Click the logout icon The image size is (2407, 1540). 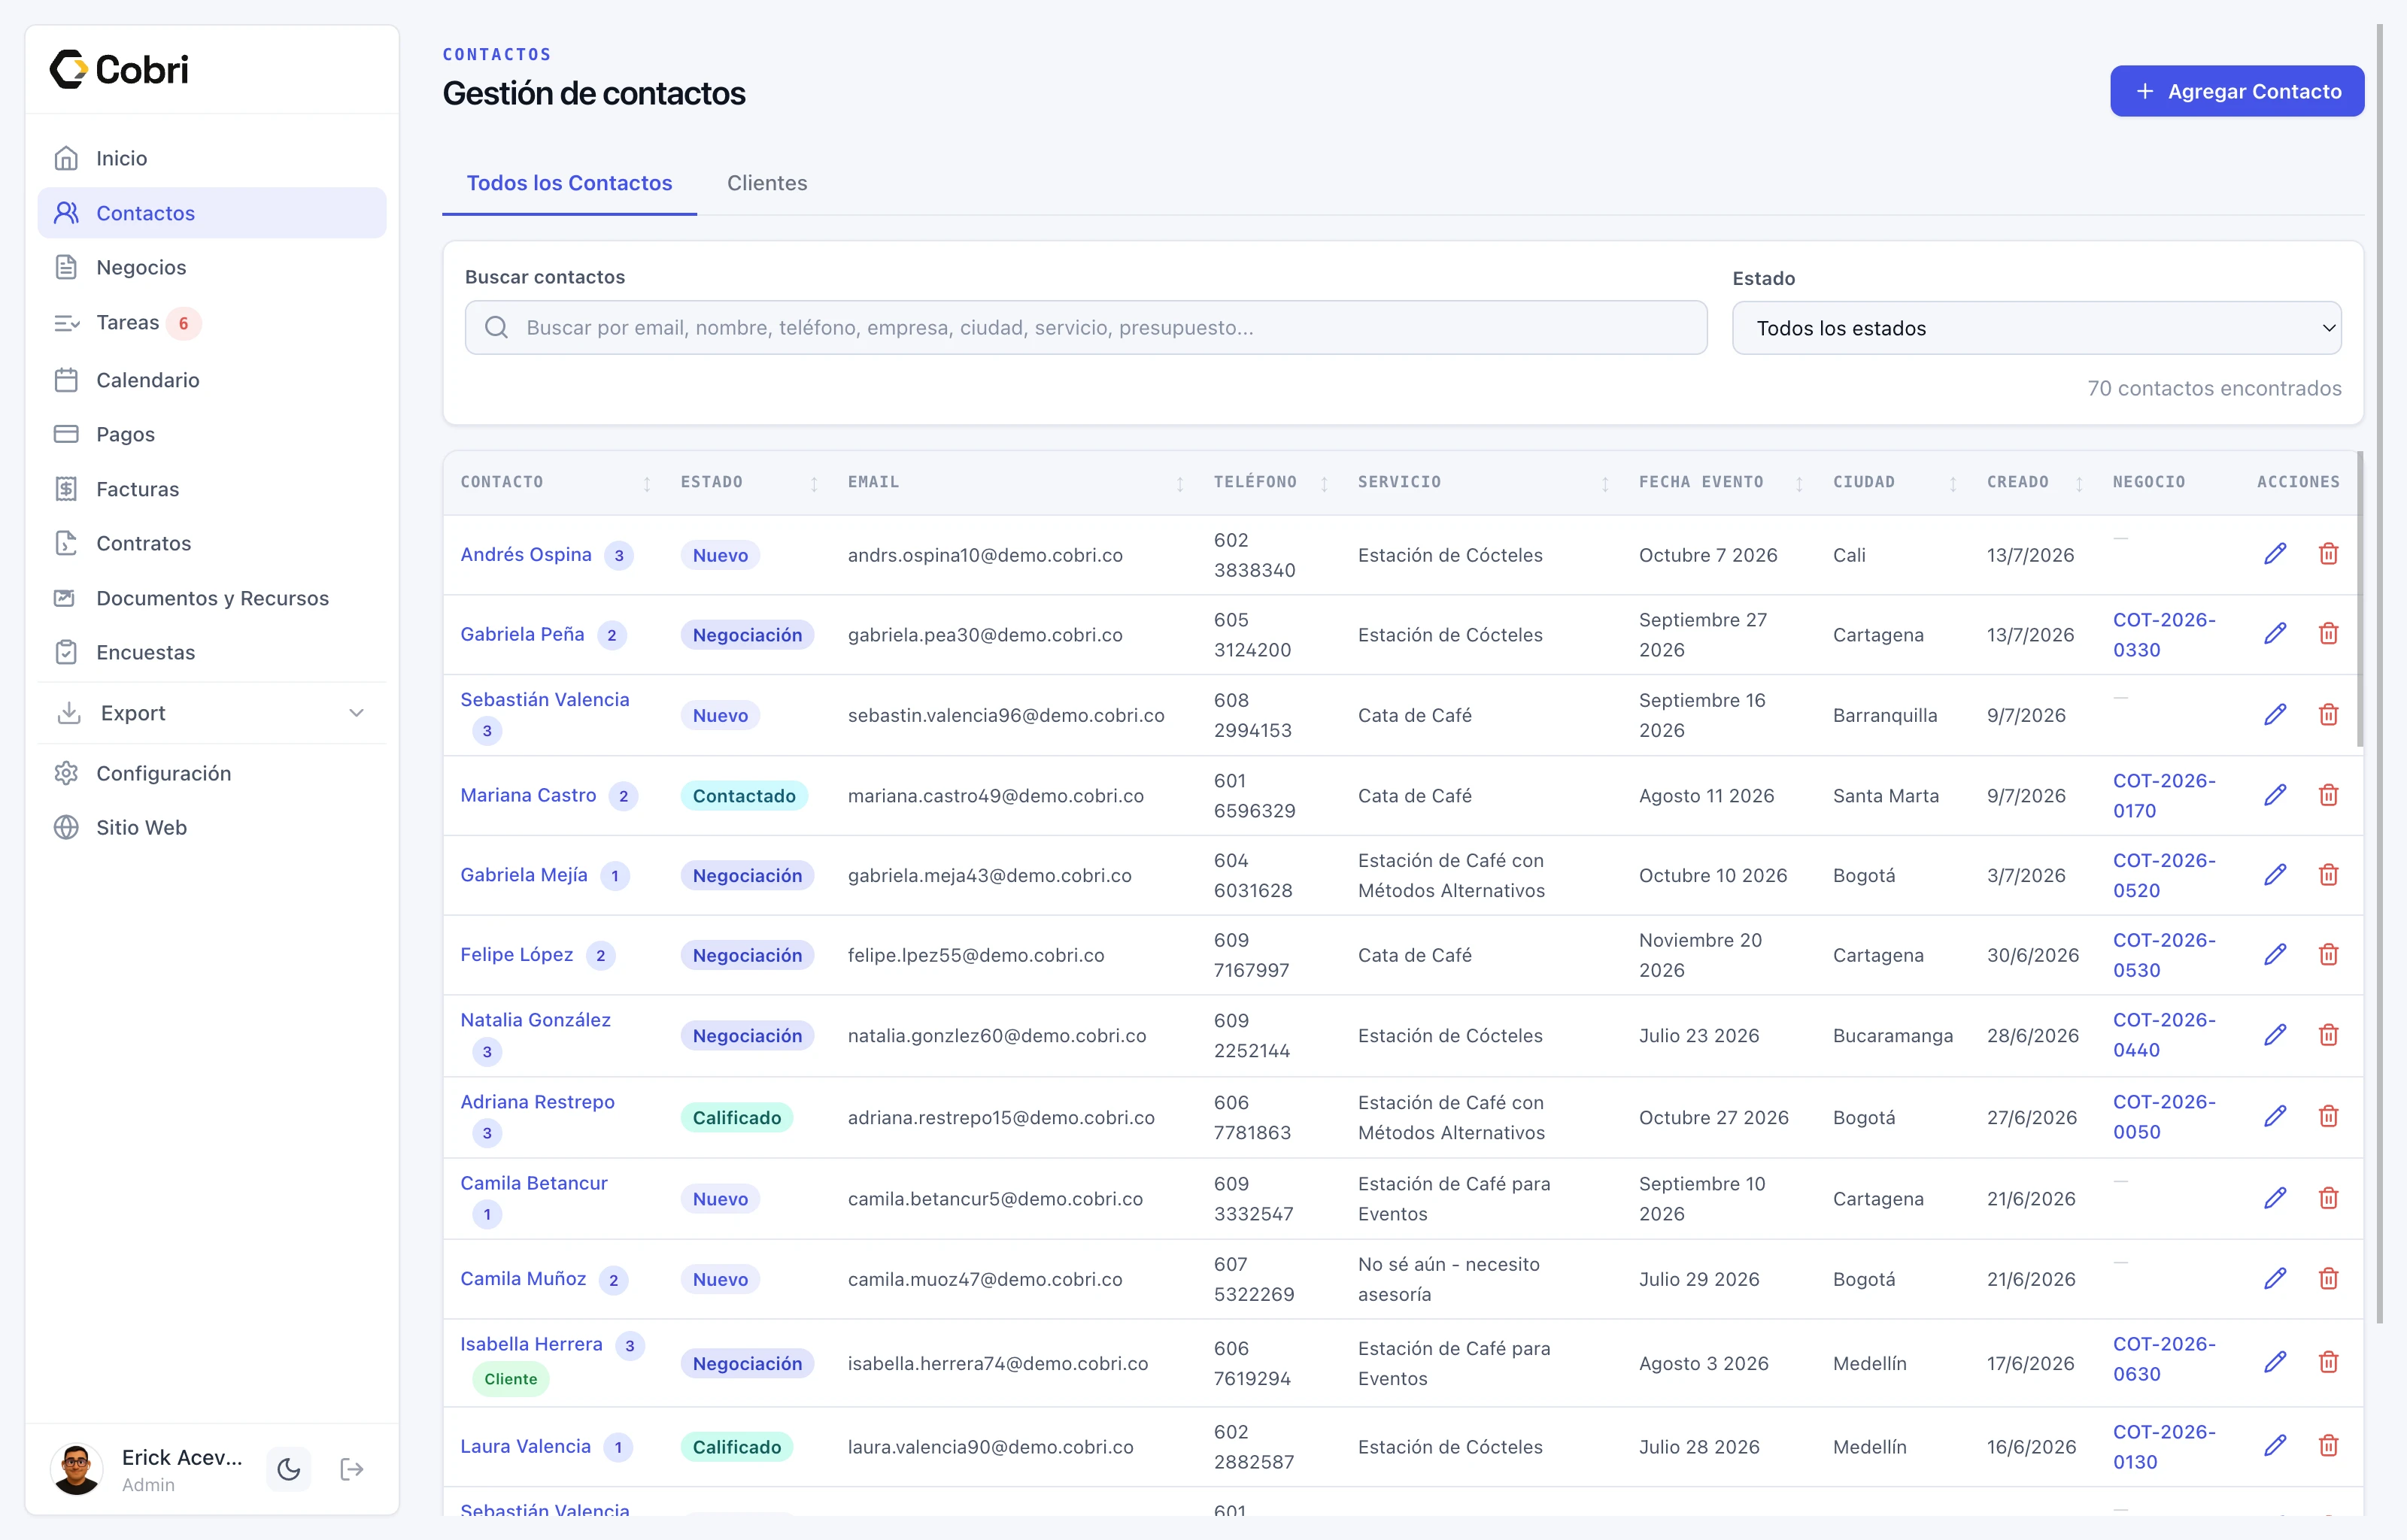[352, 1469]
